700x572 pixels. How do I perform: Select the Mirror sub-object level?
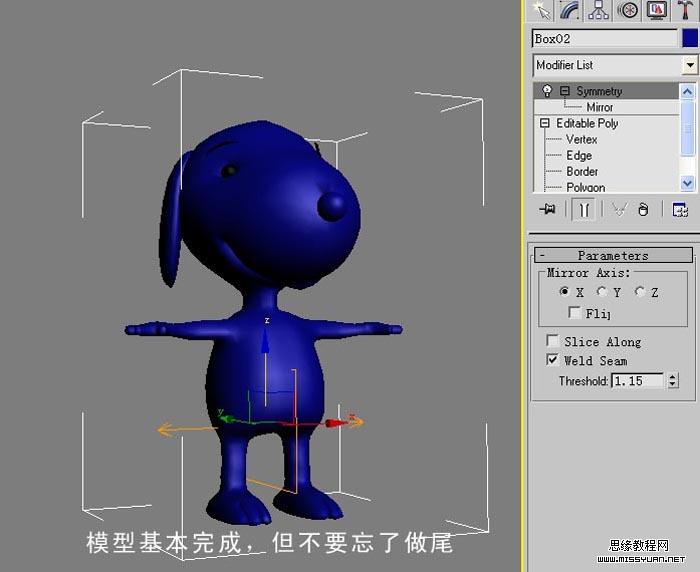pos(600,107)
